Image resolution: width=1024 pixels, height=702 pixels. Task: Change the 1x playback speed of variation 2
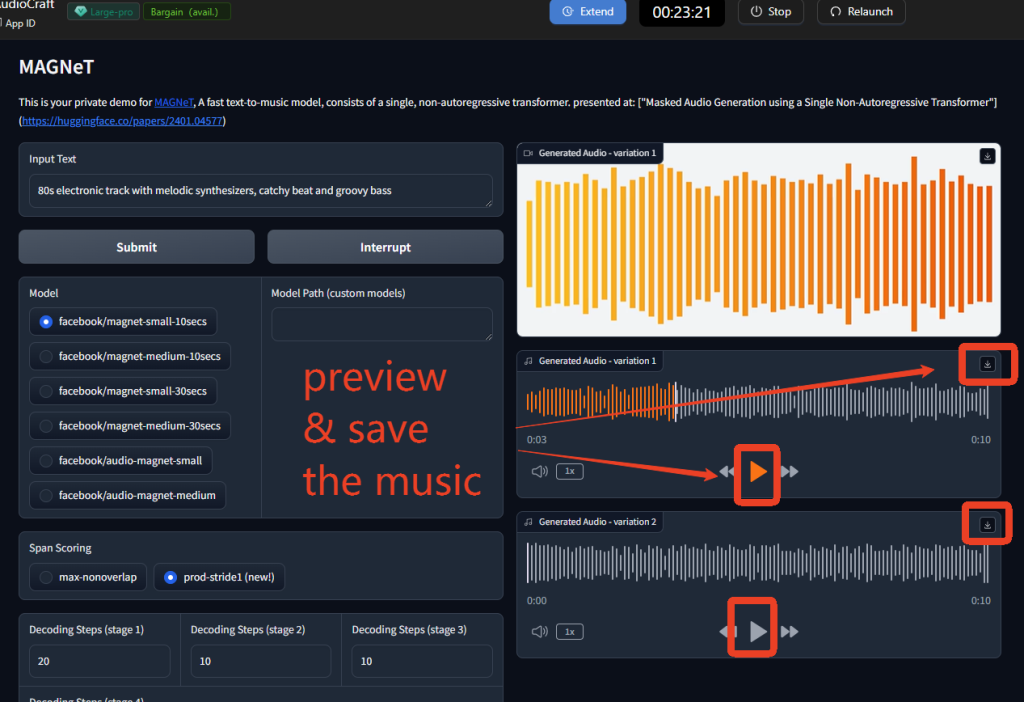(570, 631)
